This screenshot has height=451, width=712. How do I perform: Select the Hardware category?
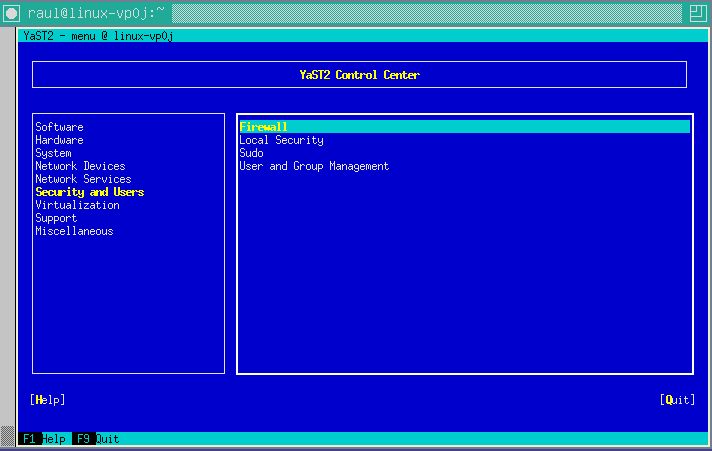pos(59,140)
